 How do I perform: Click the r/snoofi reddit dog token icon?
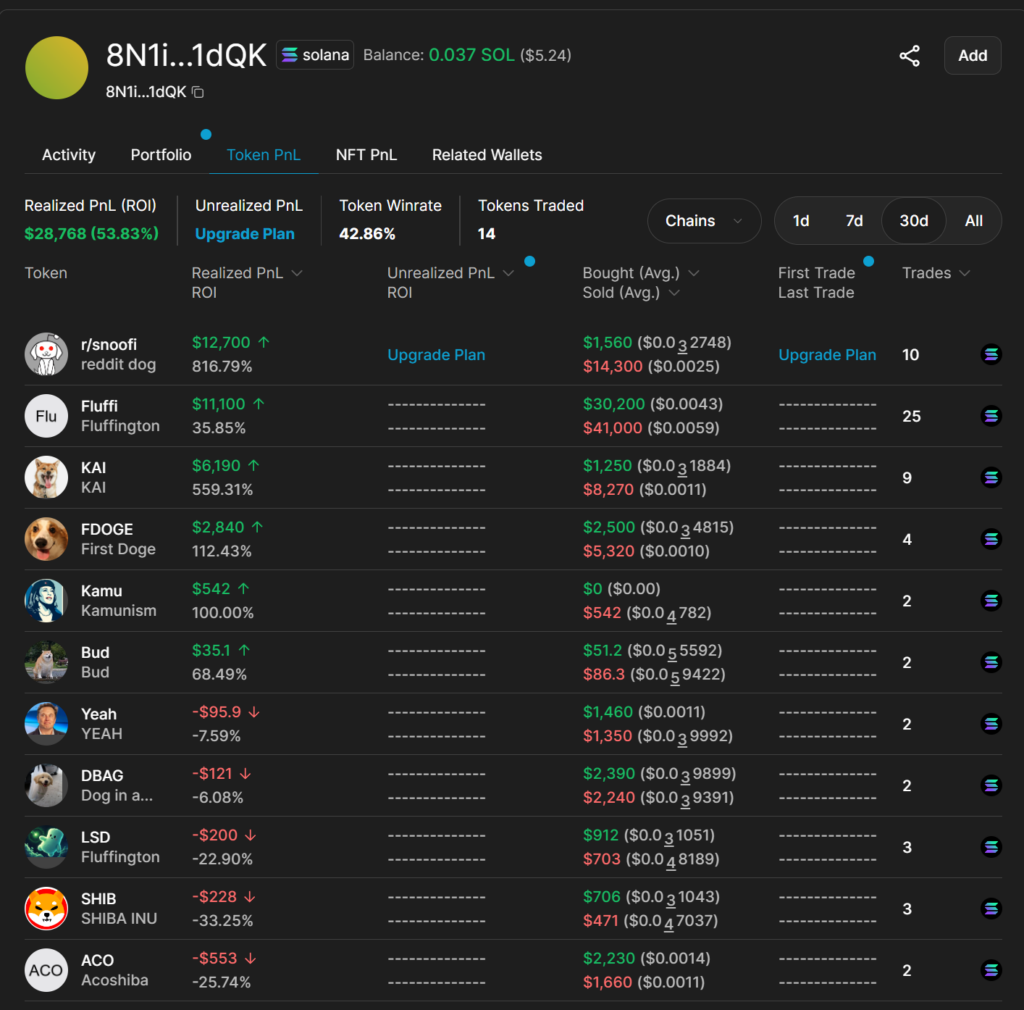(x=46, y=354)
